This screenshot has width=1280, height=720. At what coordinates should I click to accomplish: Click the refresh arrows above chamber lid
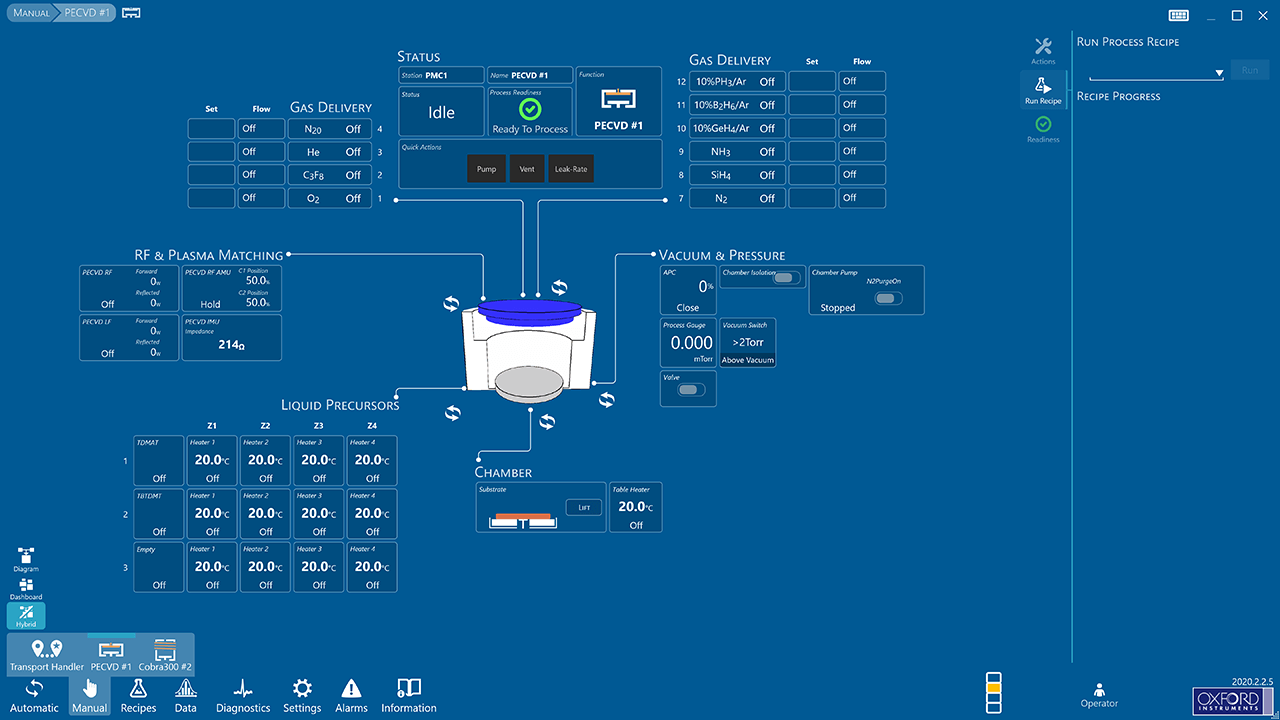coord(559,288)
